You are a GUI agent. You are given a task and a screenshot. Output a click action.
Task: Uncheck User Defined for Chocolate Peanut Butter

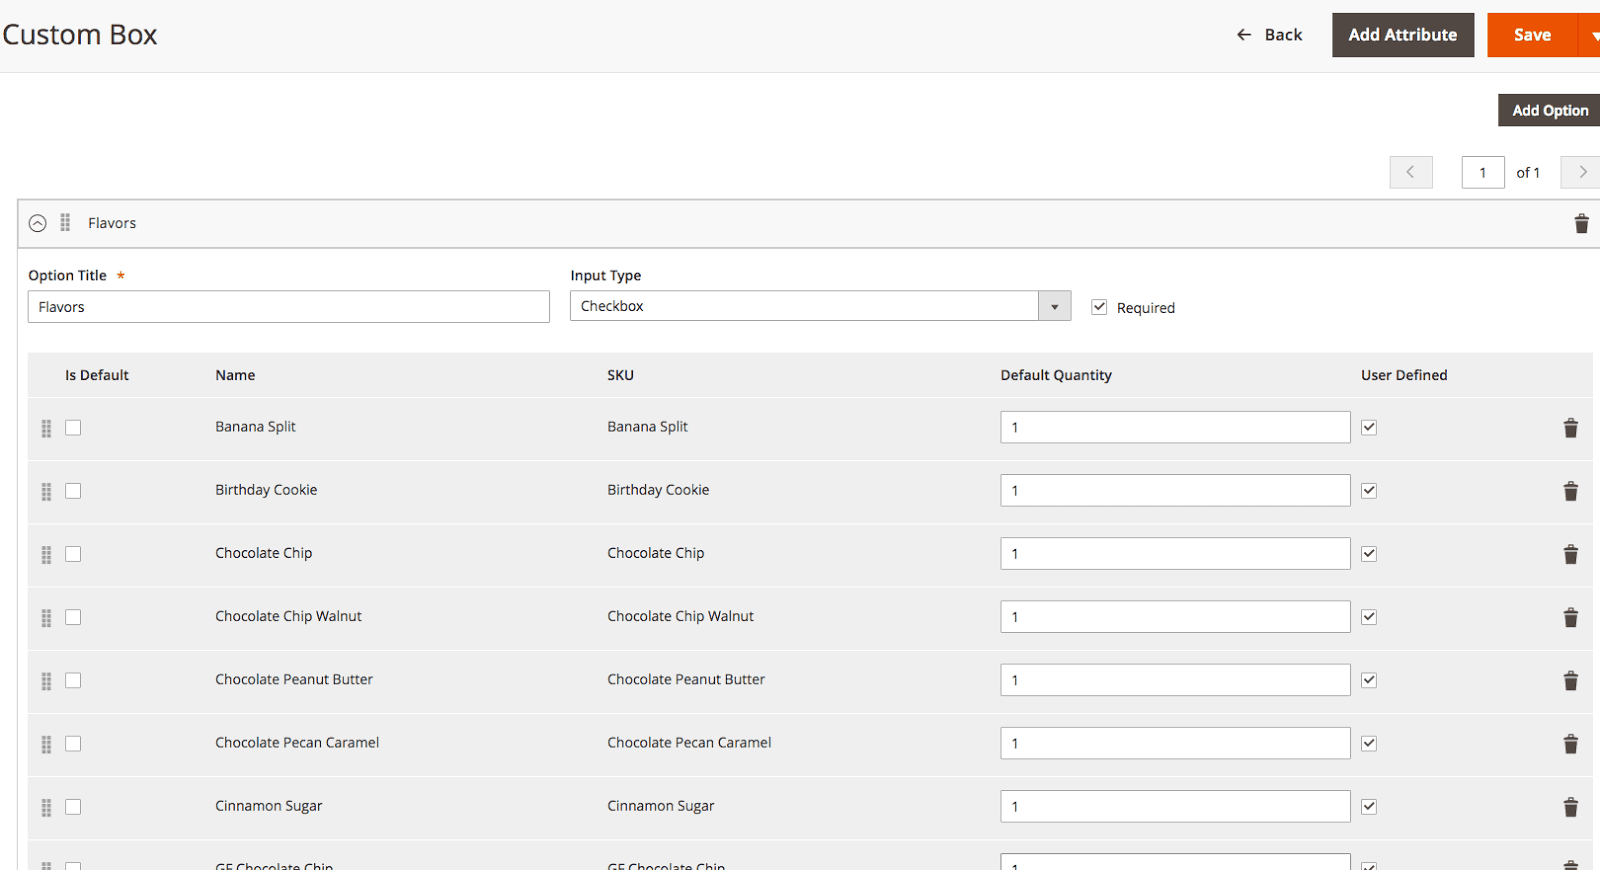pyautogui.click(x=1369, y=680)
